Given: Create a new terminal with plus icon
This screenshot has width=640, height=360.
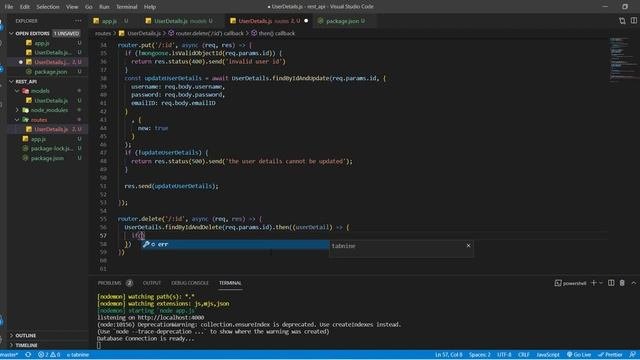Looking at the screenshot, I should (x=594, y=283).
